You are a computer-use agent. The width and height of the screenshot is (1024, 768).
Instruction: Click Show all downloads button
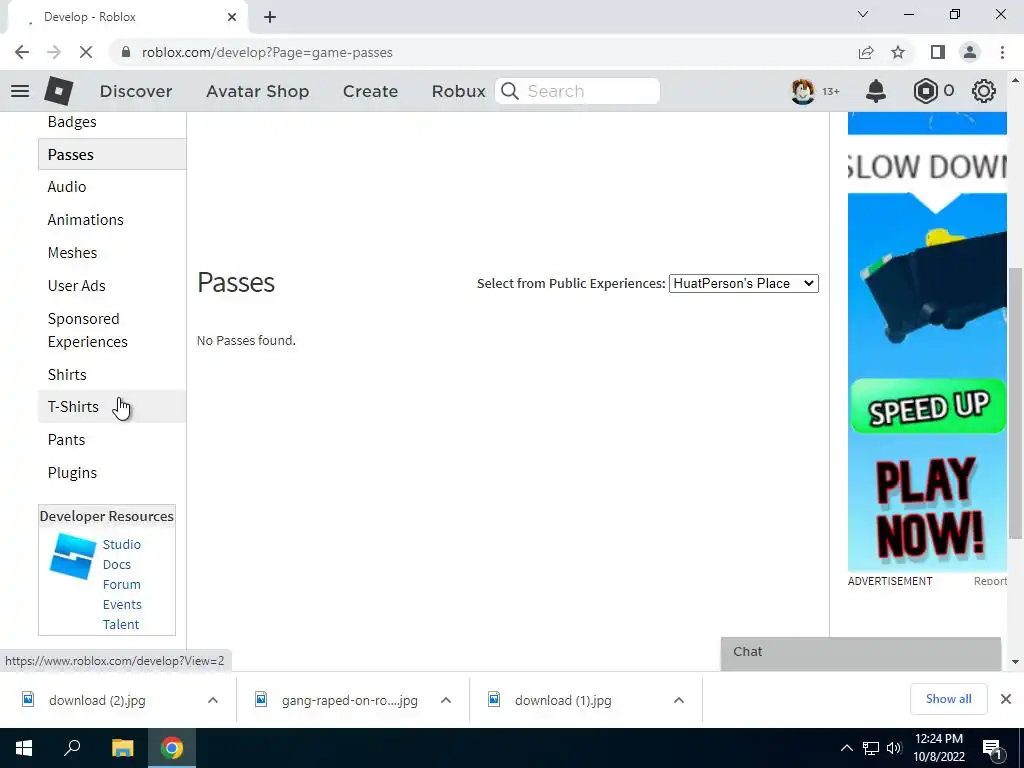click(x=948, y=699)
